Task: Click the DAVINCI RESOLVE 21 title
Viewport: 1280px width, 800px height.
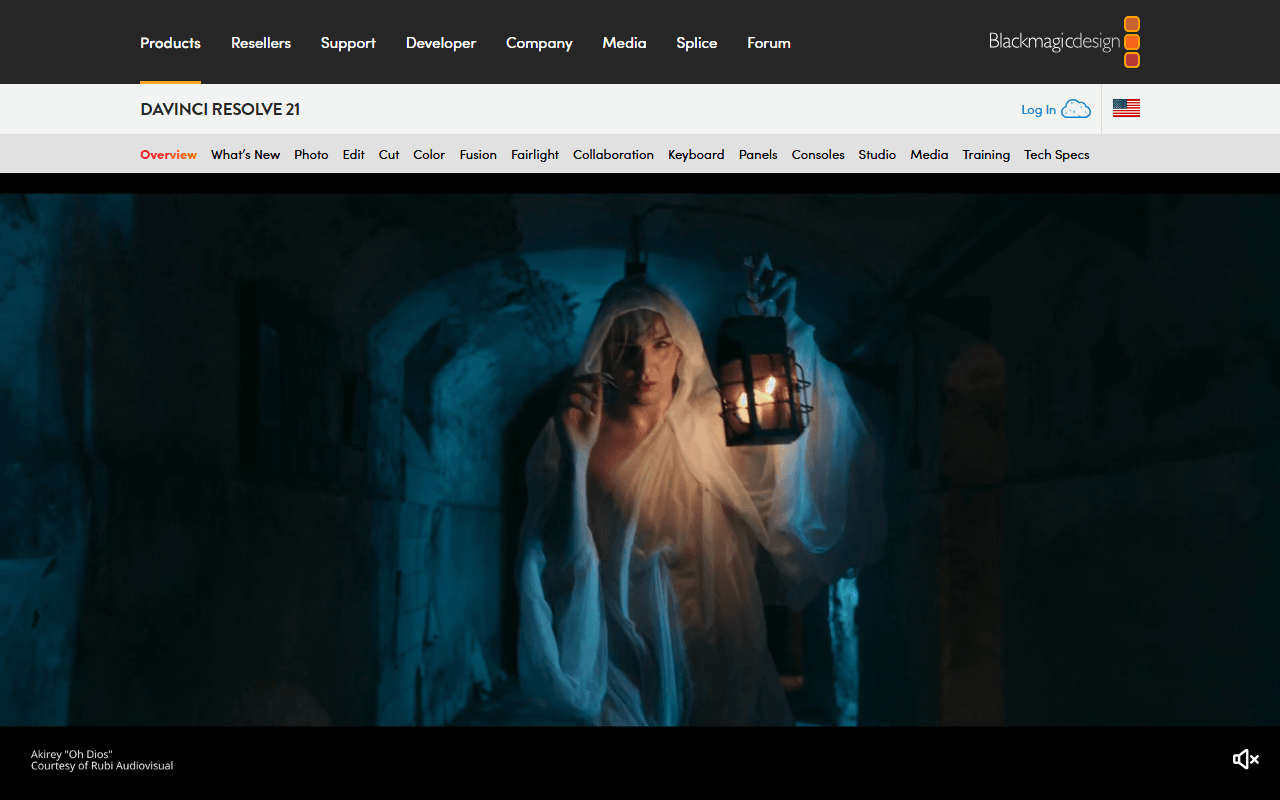Action: [220, 109]
